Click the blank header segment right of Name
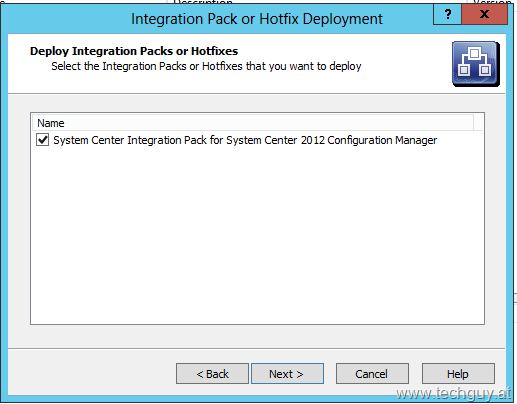The image size is (517, 404). click(478, 123)
